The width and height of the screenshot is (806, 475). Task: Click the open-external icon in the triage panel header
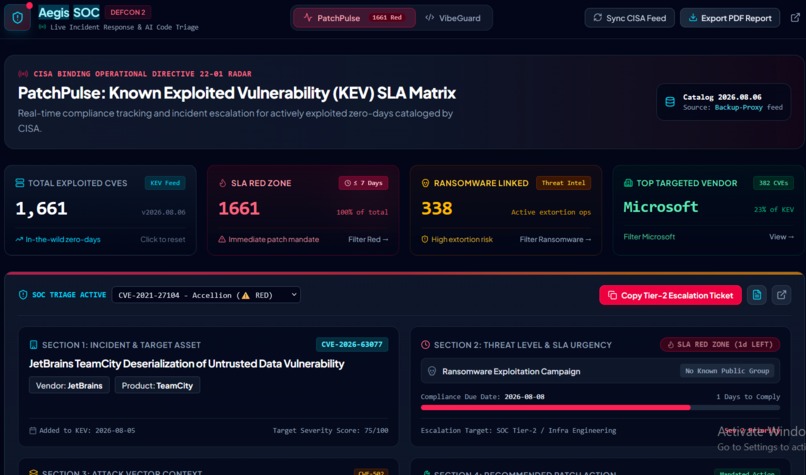click(x=781, y=295)
